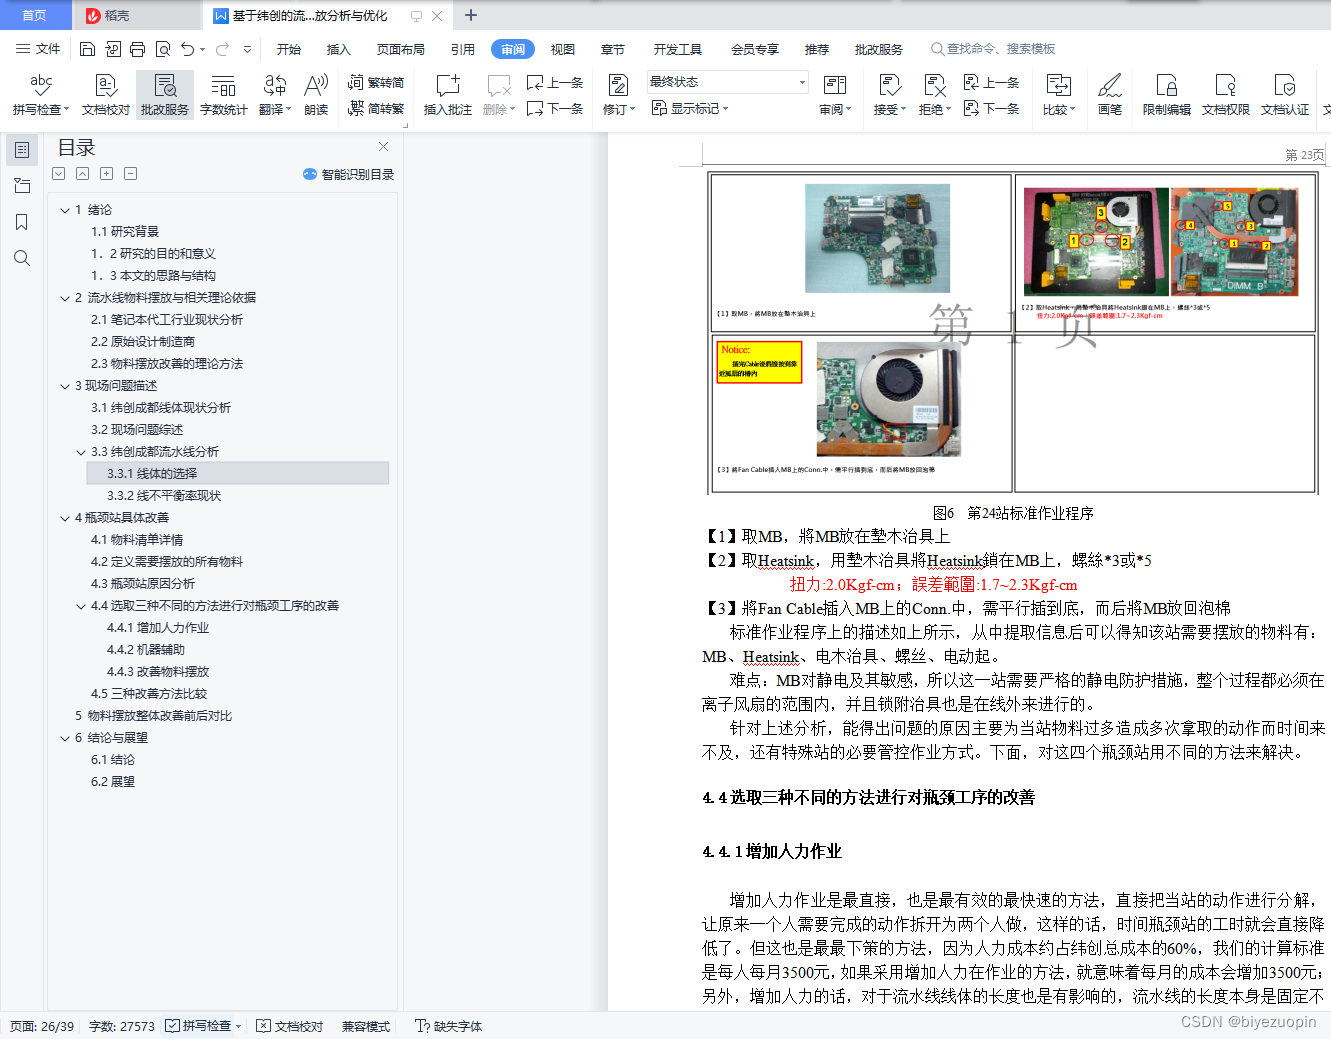The image size is (1331, 1039).
Task: Collapse '2 流水线物料摆放与相关理论依据' section
Action: pyautogui.click(x=65, y=298)
